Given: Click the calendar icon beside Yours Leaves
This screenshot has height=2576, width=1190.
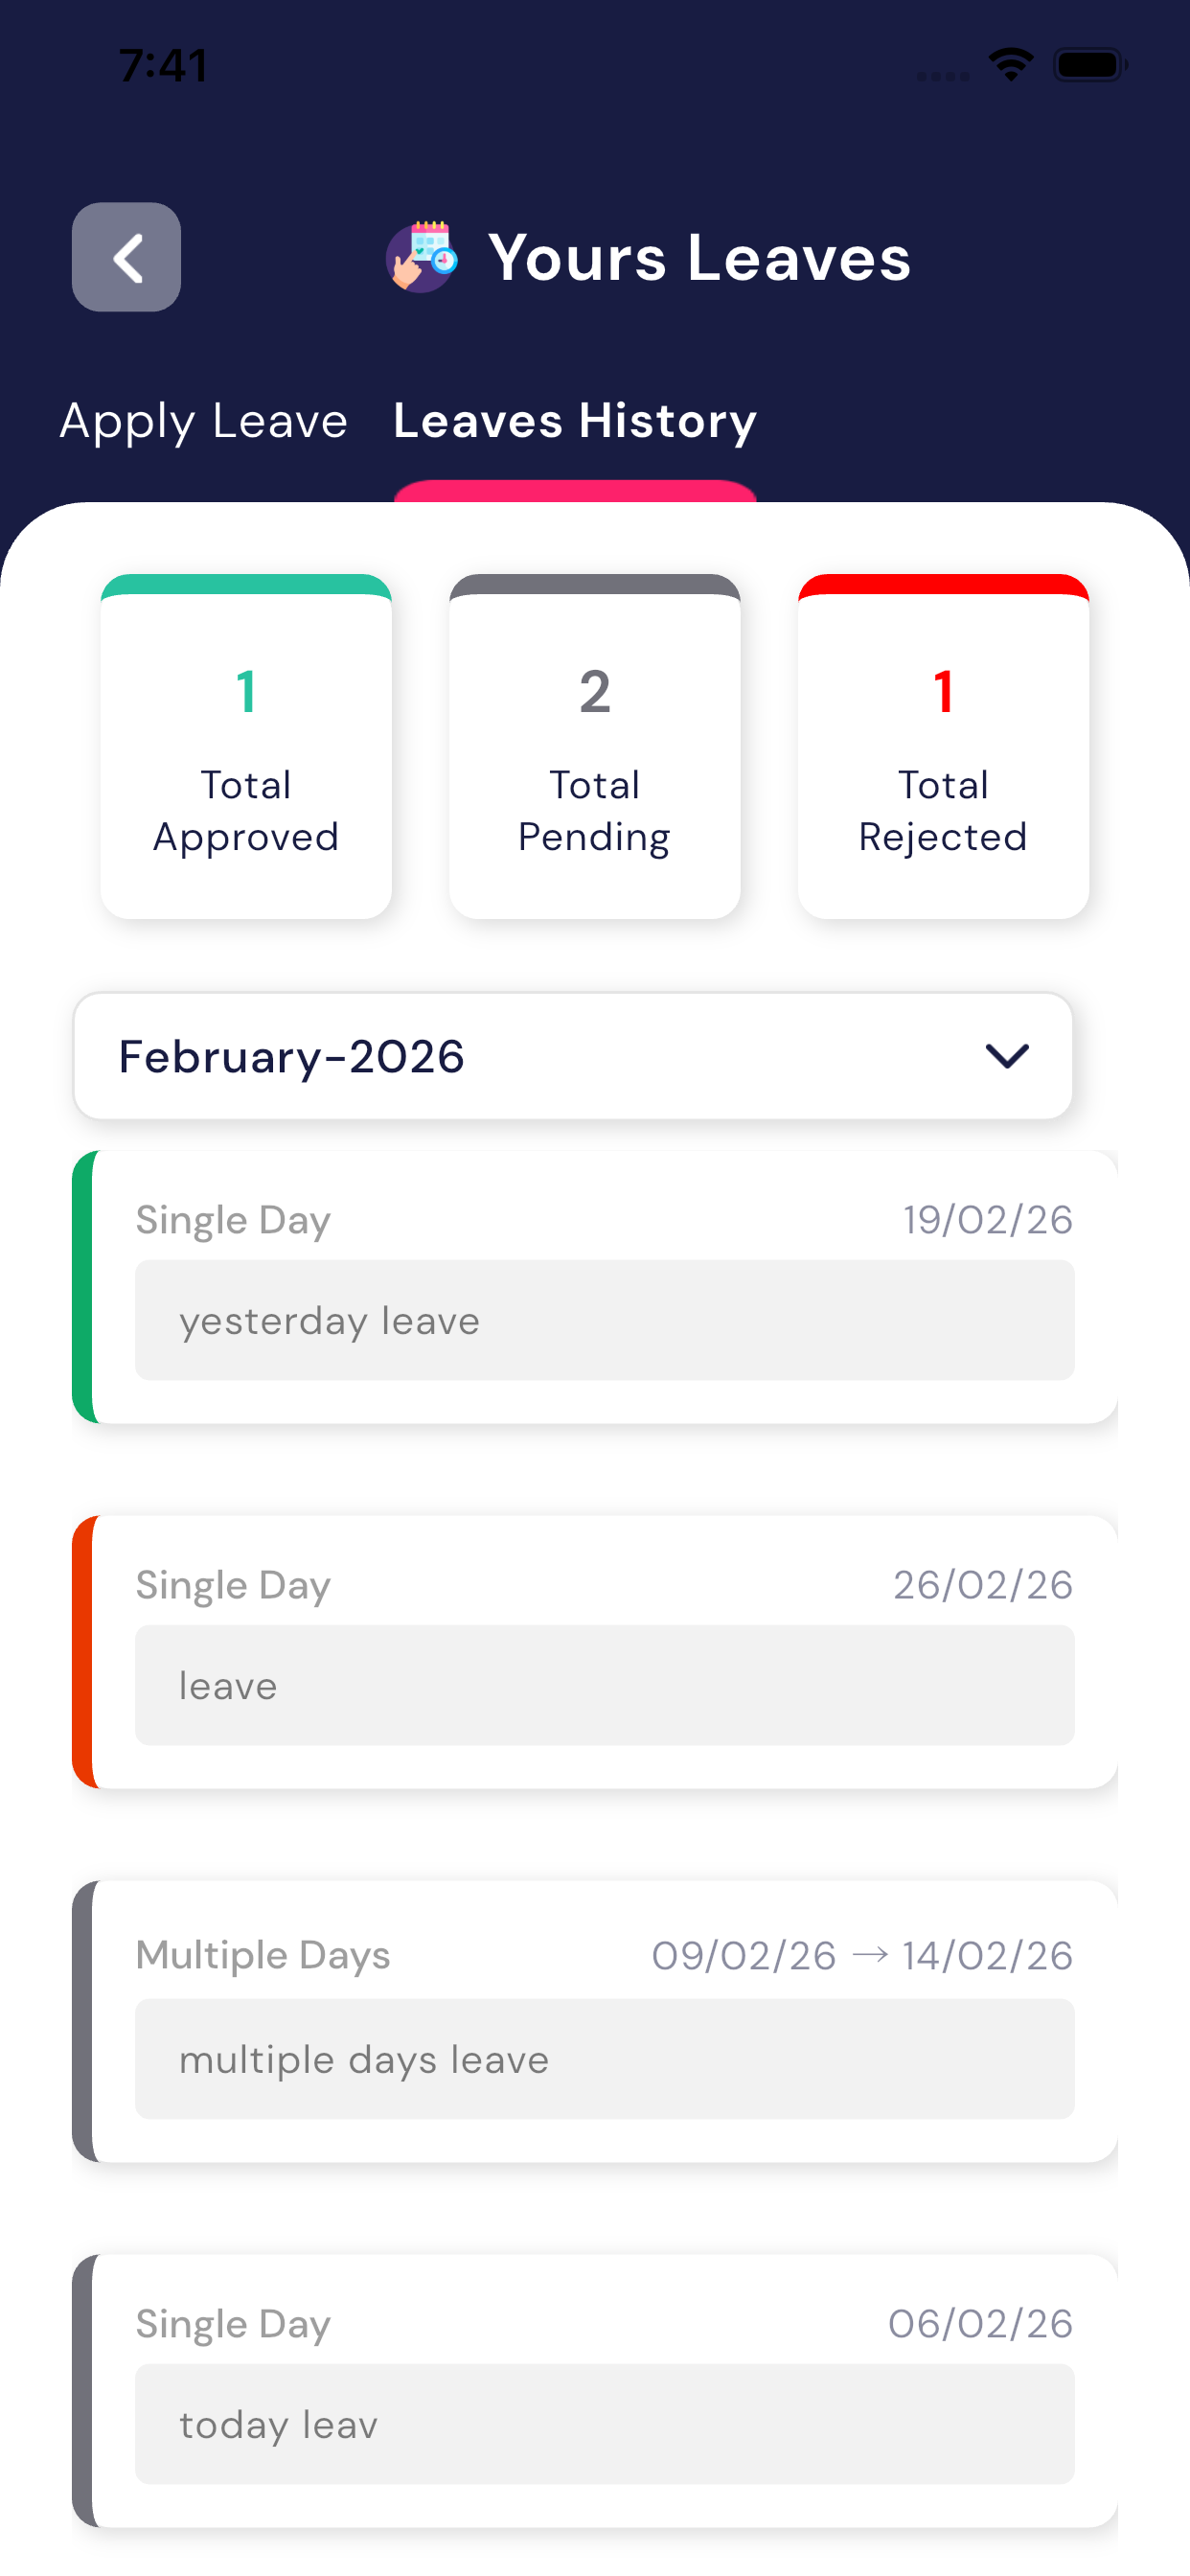Looking at the screenshot, I should [422, 257].
